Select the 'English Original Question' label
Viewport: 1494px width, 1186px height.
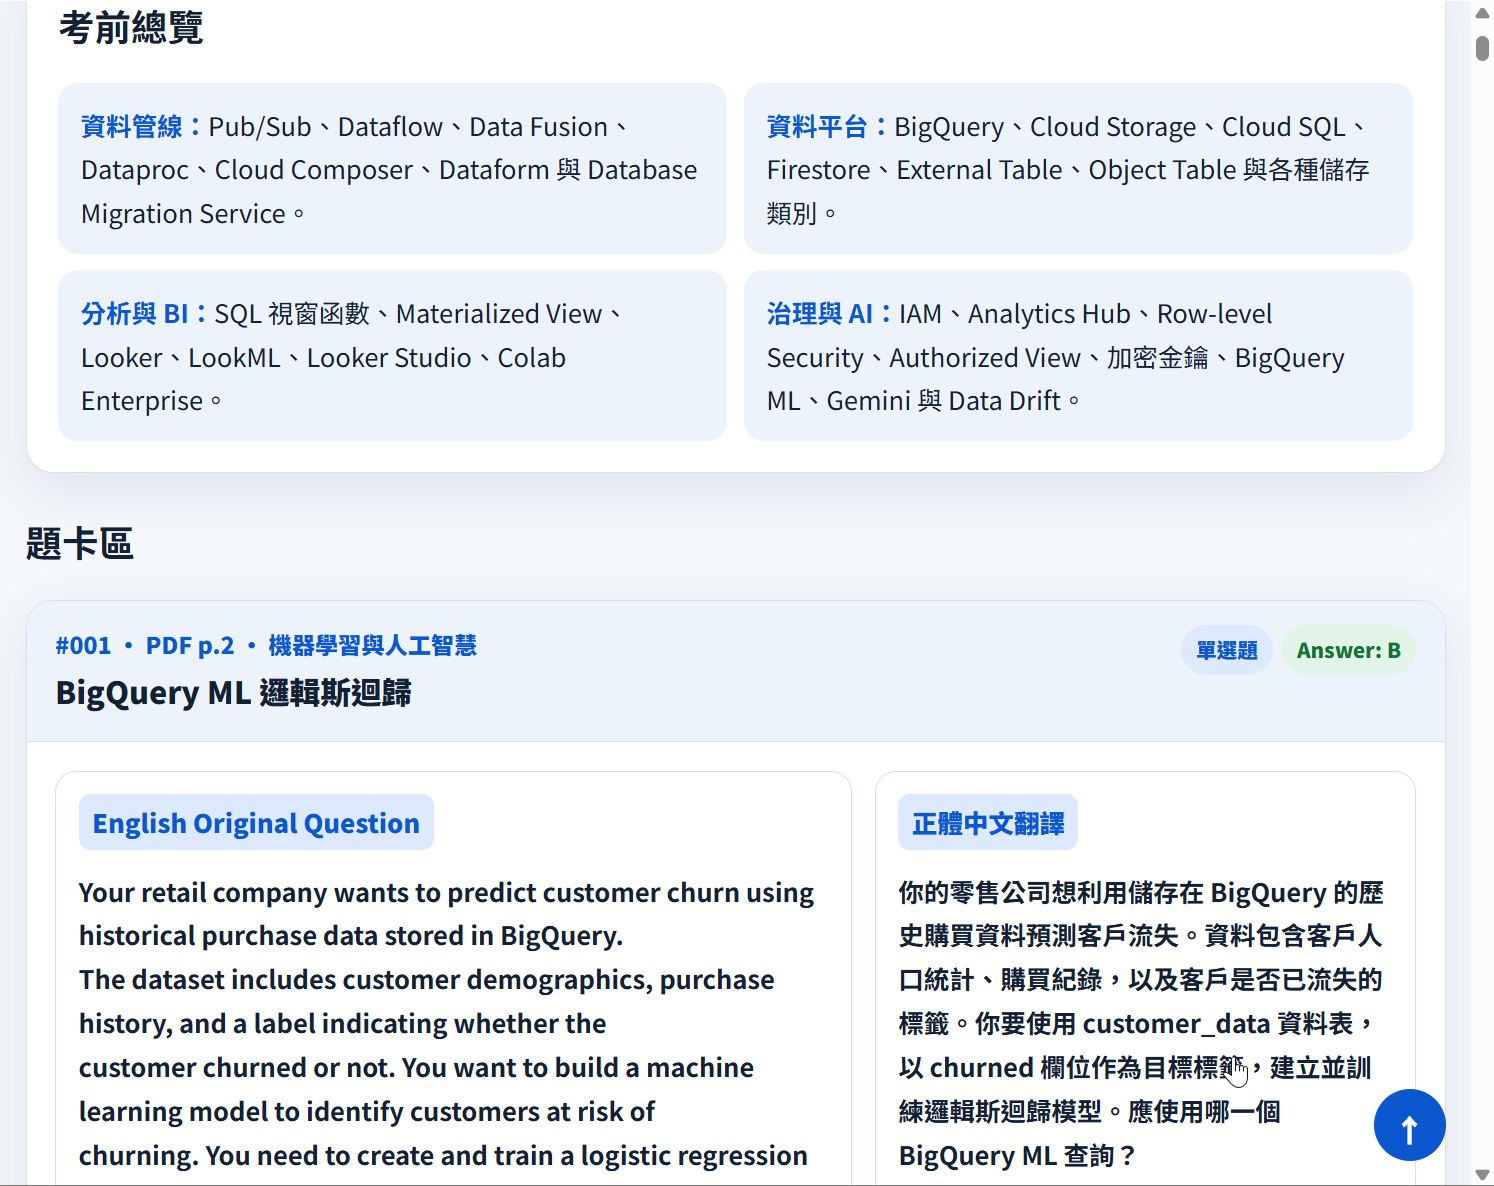coord(256,823)
